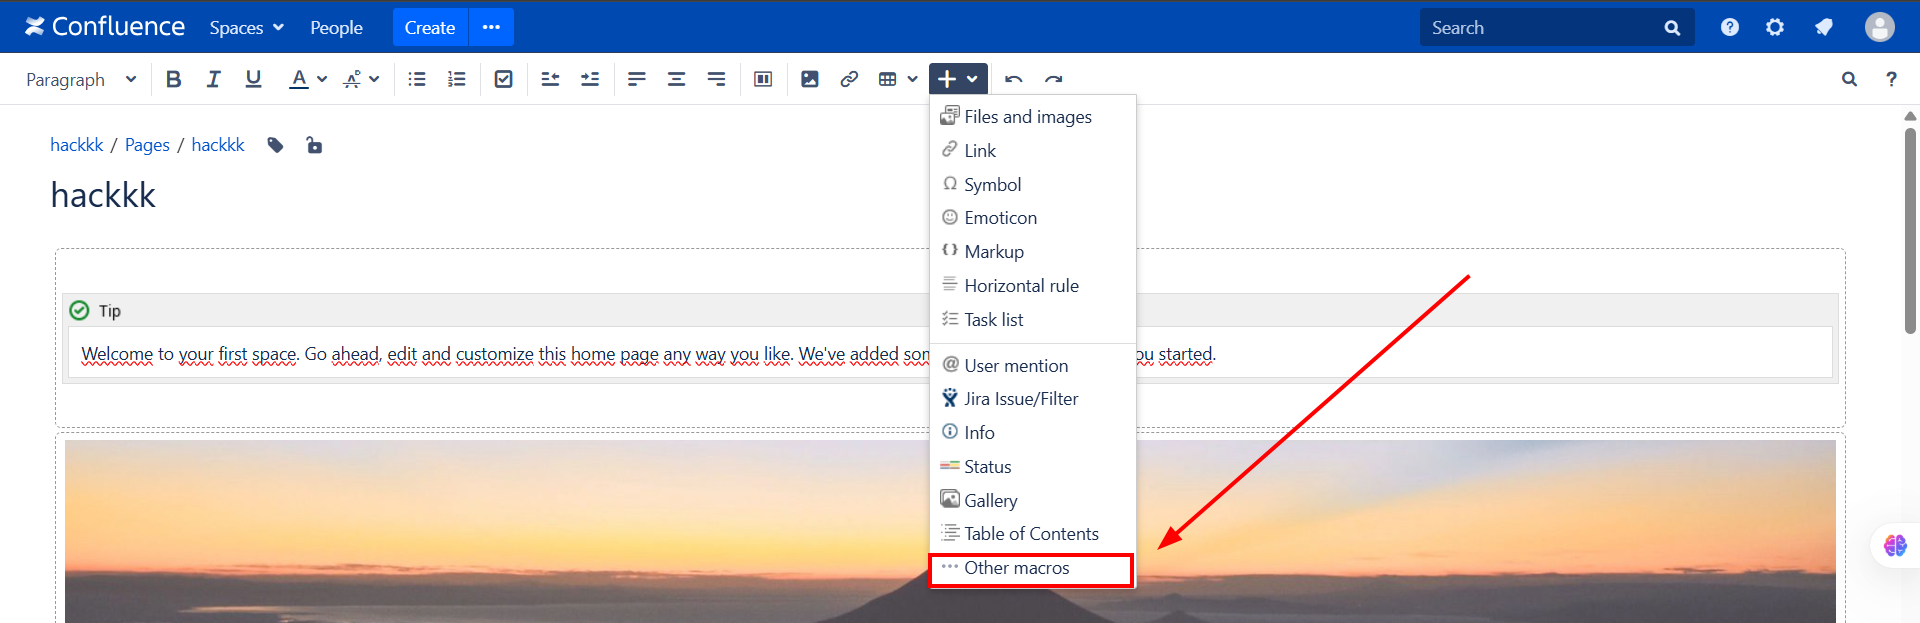The image size is (1920, 623).
Task: Open the Paragraph style dropdown
Action: (80, 79)
